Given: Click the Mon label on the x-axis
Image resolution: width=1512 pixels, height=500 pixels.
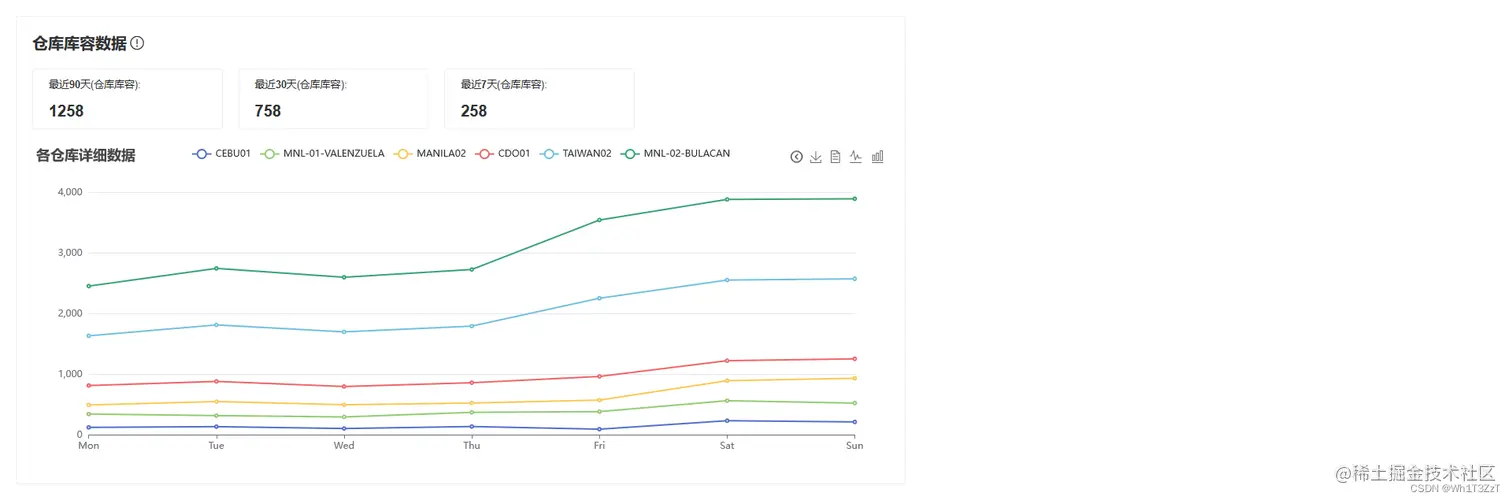Looking at the screenshot, I should tap(89, 446).
